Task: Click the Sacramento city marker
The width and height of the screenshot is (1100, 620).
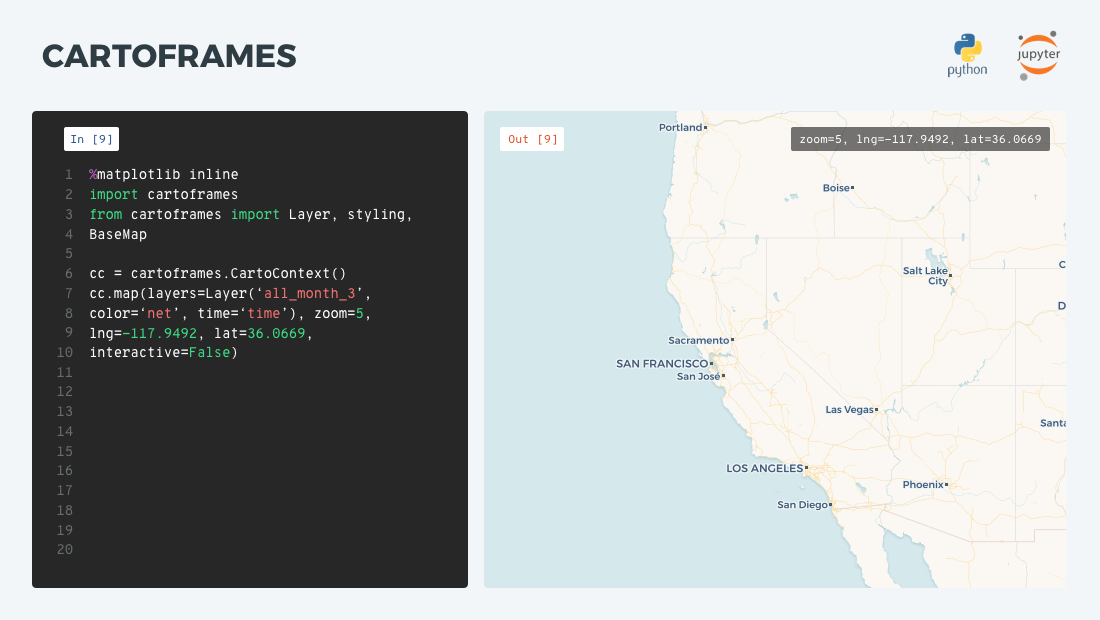Action: tap(732, 340)
